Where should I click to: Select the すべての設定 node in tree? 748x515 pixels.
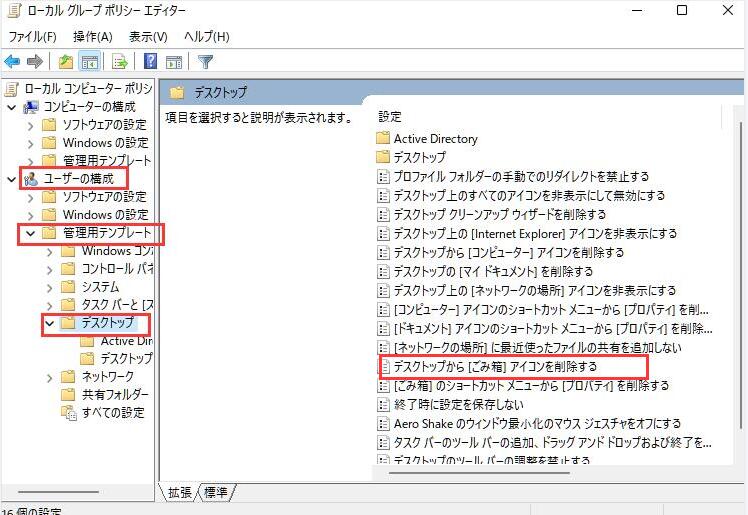(112, 412)
